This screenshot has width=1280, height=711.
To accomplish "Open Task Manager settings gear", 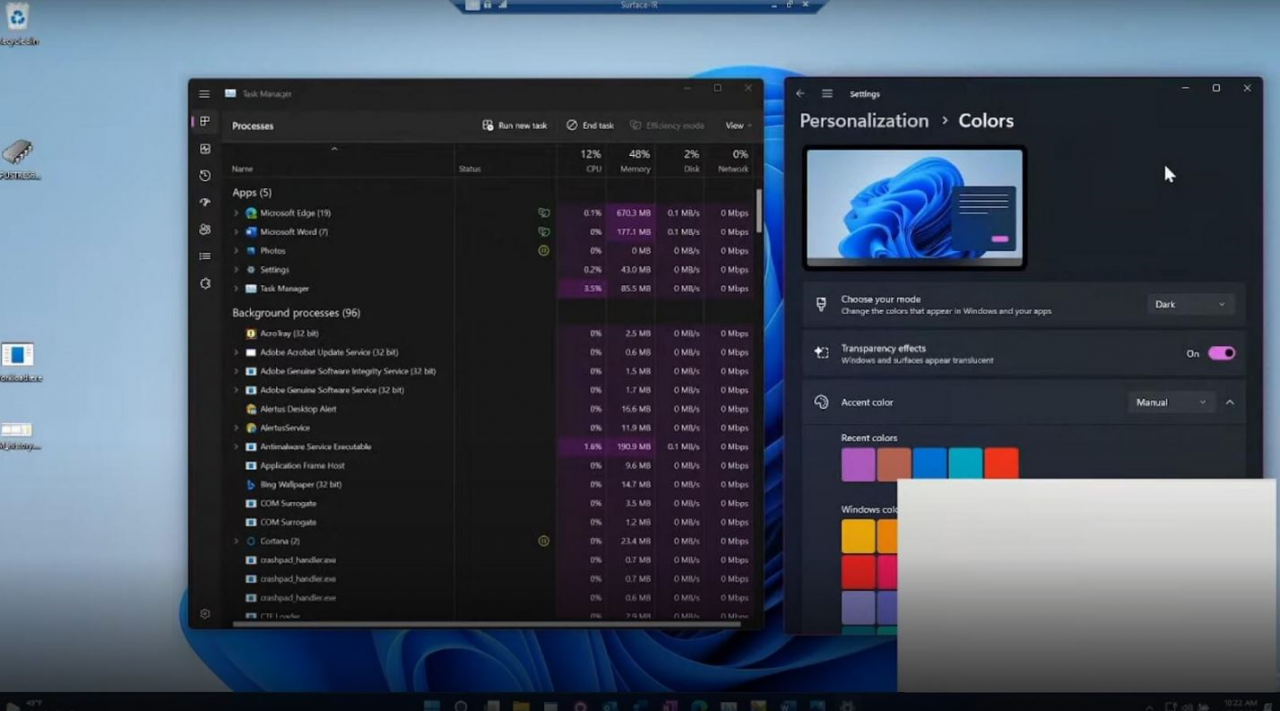I will 205,614.
